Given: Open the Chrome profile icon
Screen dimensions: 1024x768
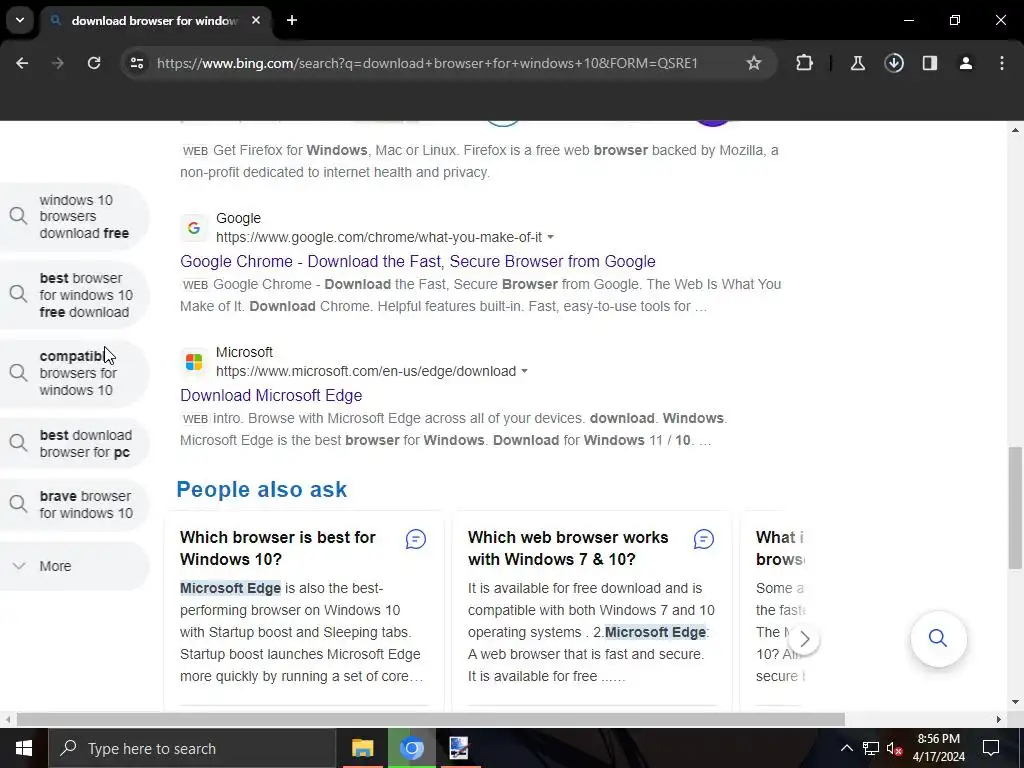Looking at the screenshot, I should click(966, 63).
